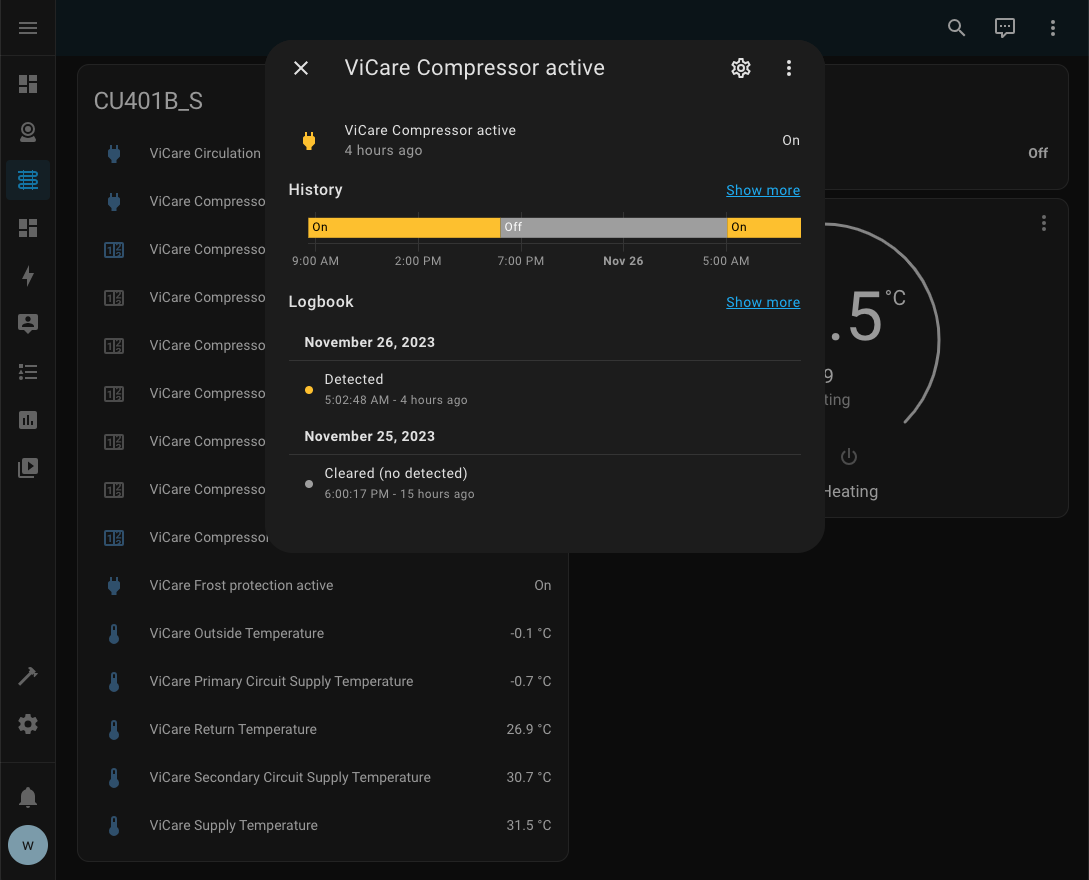Click the On state in dialog
1089x880 pixels.
pyautogui.click(x=790, y=140)
